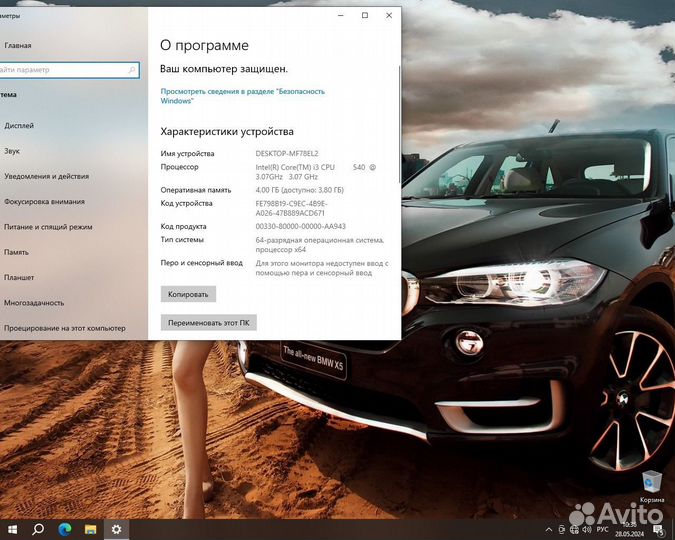Click the settings window vertical scrollbar
The image size is (675, 540).
tap(399, 125)
